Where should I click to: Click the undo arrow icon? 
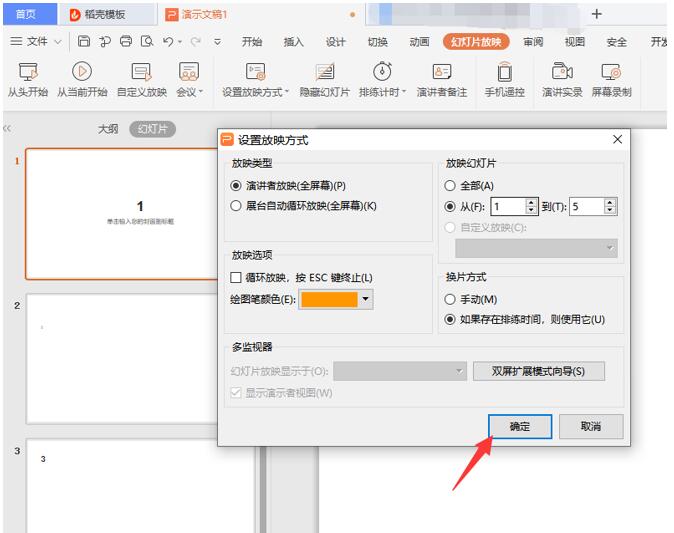click(x=168, y=41)
